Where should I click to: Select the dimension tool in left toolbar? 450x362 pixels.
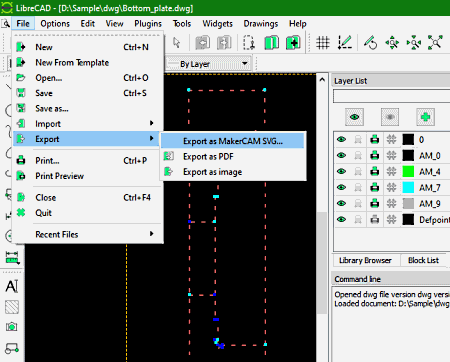pyautogui.click(x=12, y=258)
